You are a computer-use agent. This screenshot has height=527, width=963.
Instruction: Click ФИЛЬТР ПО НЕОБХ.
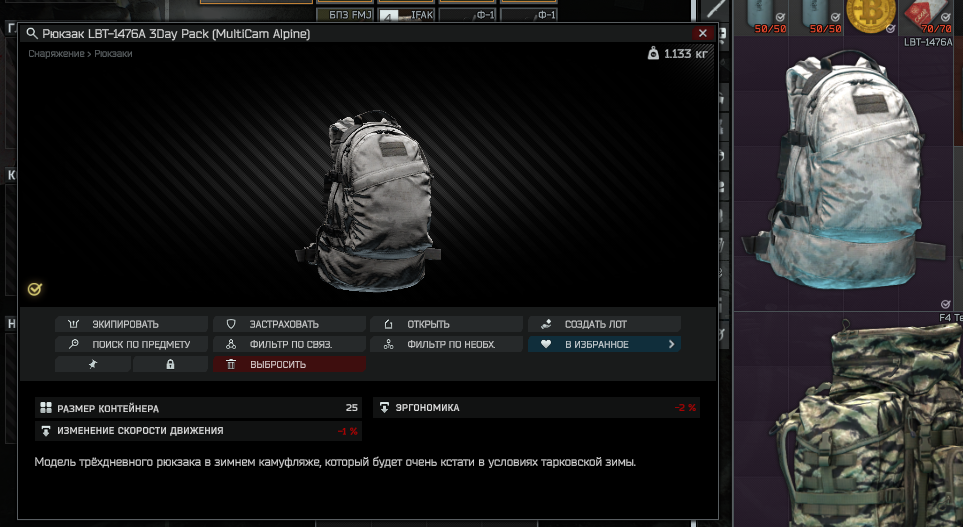(446, 344)
